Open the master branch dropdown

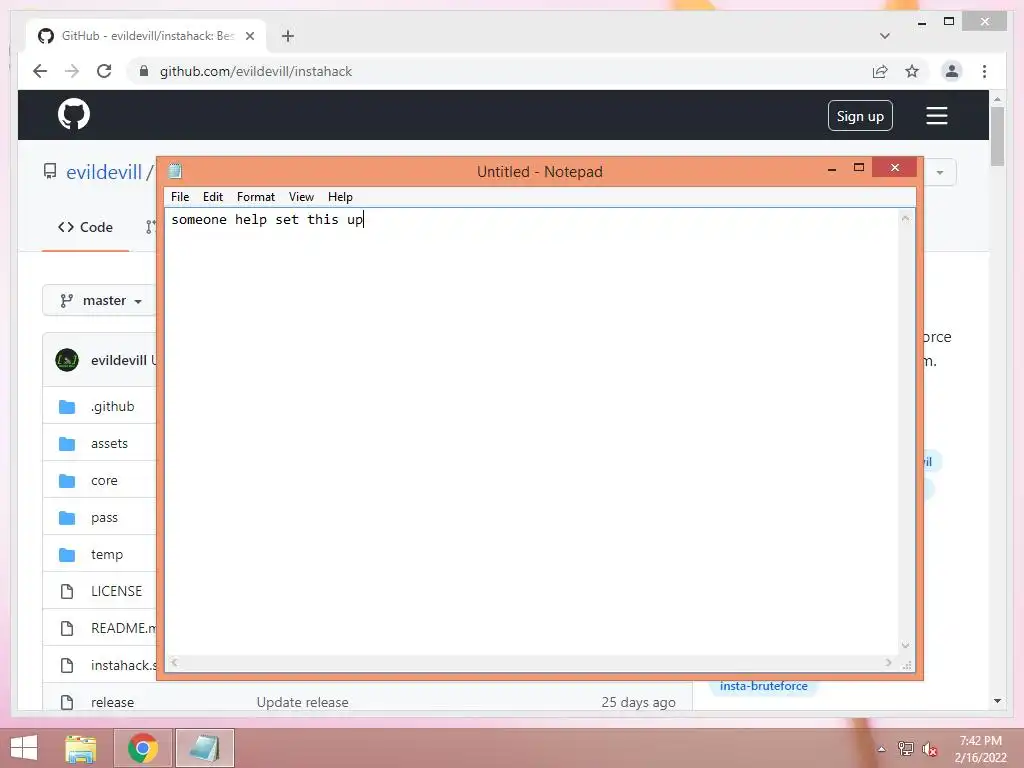[101, 300]
